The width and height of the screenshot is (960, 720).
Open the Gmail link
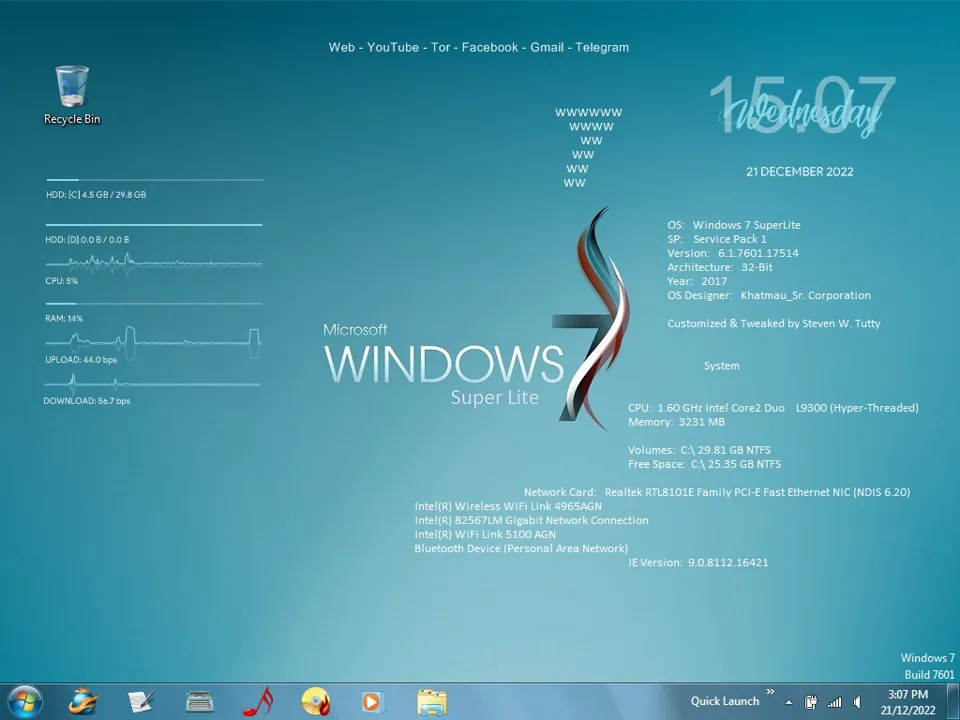pyautogui.click(x=547, y=47)
